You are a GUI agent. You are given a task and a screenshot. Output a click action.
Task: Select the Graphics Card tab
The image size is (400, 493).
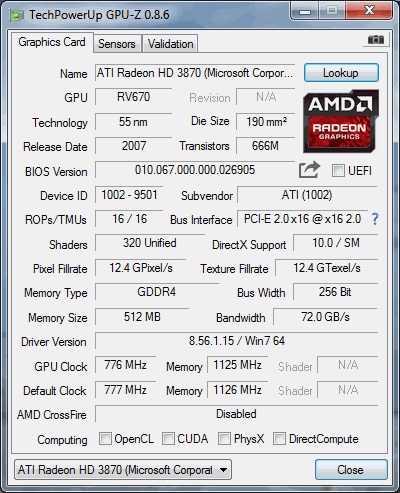click(52, 42)
